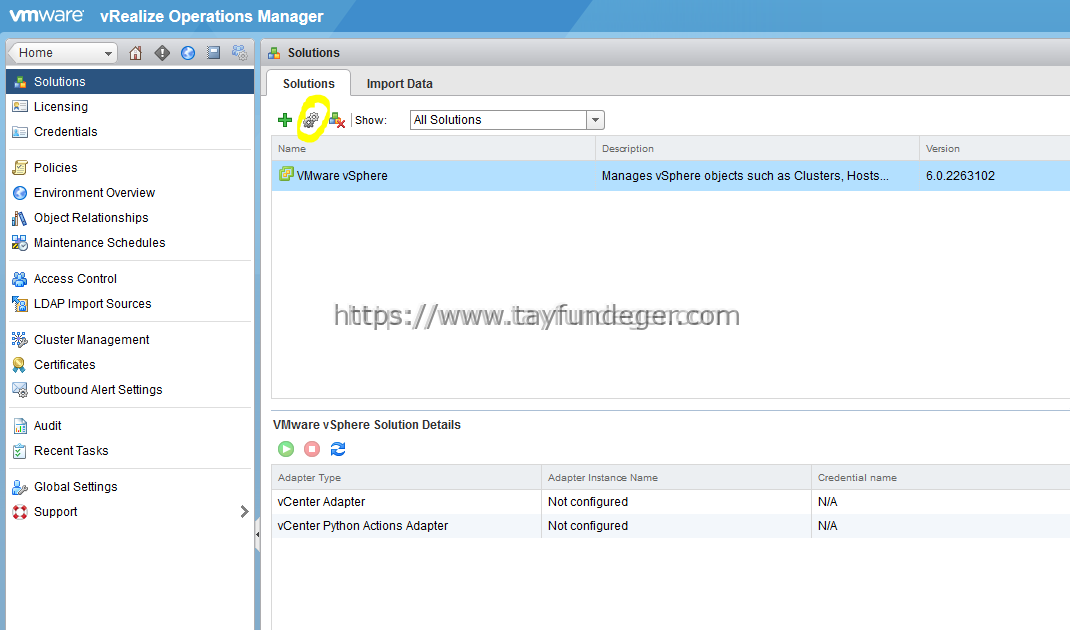Switch to the Solutions tab
Image resolution: width=1070 pixels, height=630 pixels.
coord(308,83)
